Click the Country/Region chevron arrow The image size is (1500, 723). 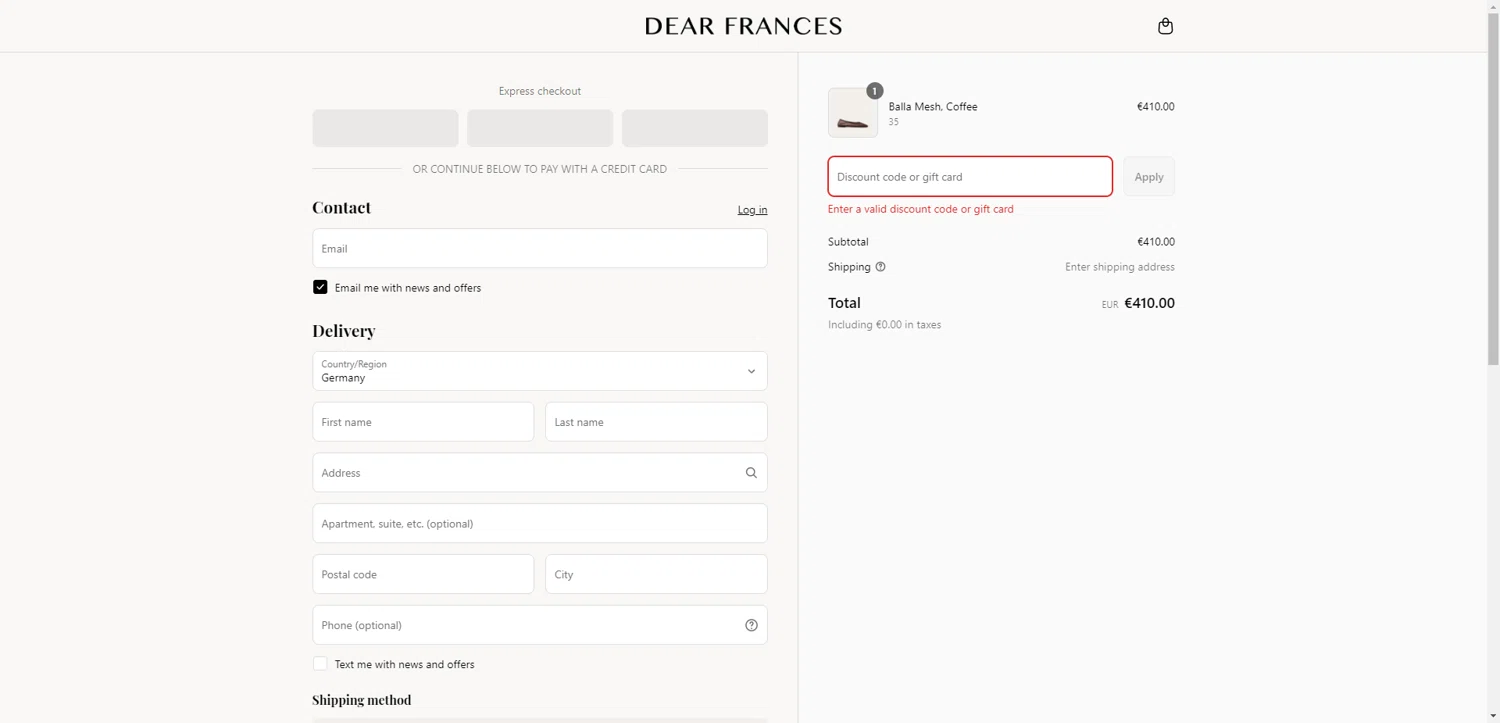point(751,371)
